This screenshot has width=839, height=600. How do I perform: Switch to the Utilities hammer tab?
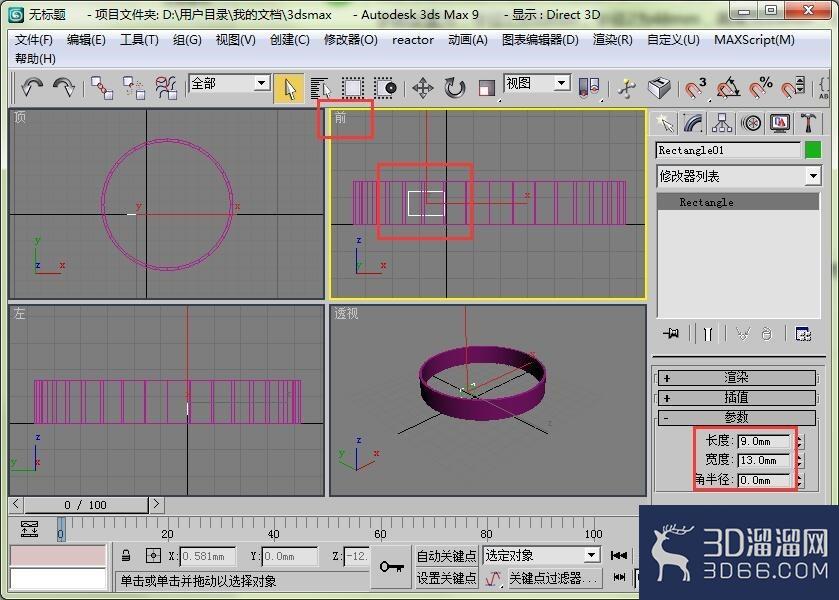click(x=809, y=124)
